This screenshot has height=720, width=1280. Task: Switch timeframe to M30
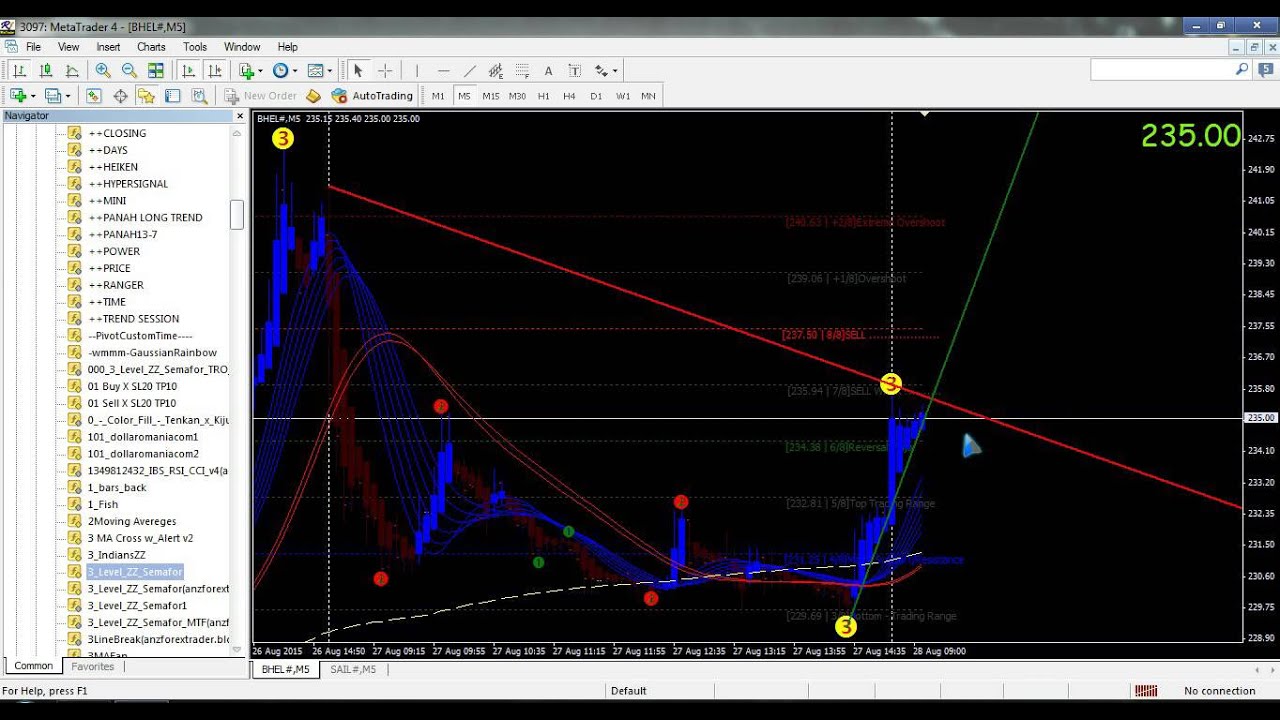click(517, 96)
